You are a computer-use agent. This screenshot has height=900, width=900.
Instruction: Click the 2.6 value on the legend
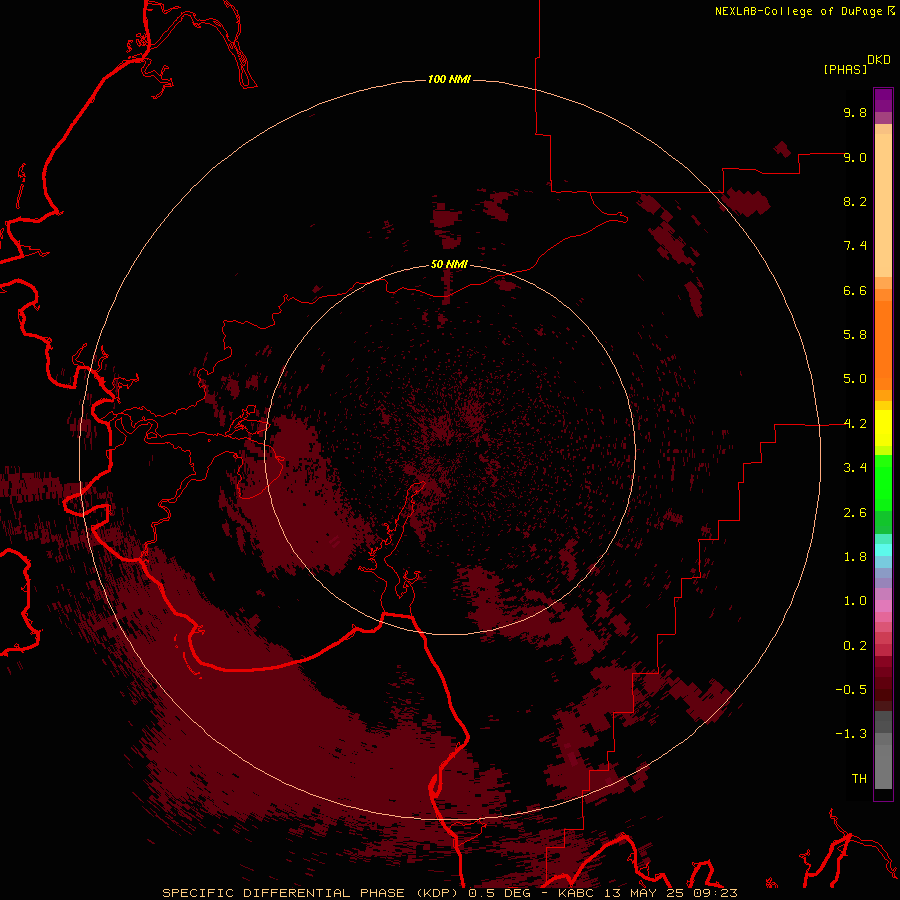click(855, 513)
